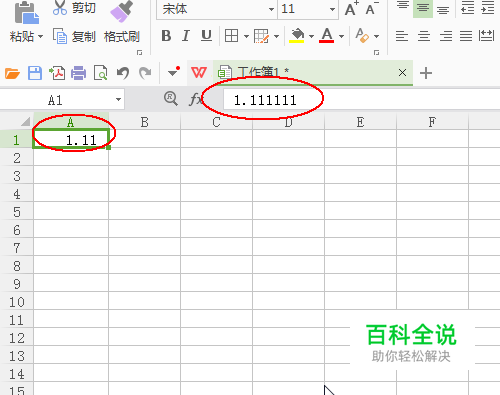500x395 pixels.
Task: Click the Paste clipboard icon
Action: [x=26, y=12]
